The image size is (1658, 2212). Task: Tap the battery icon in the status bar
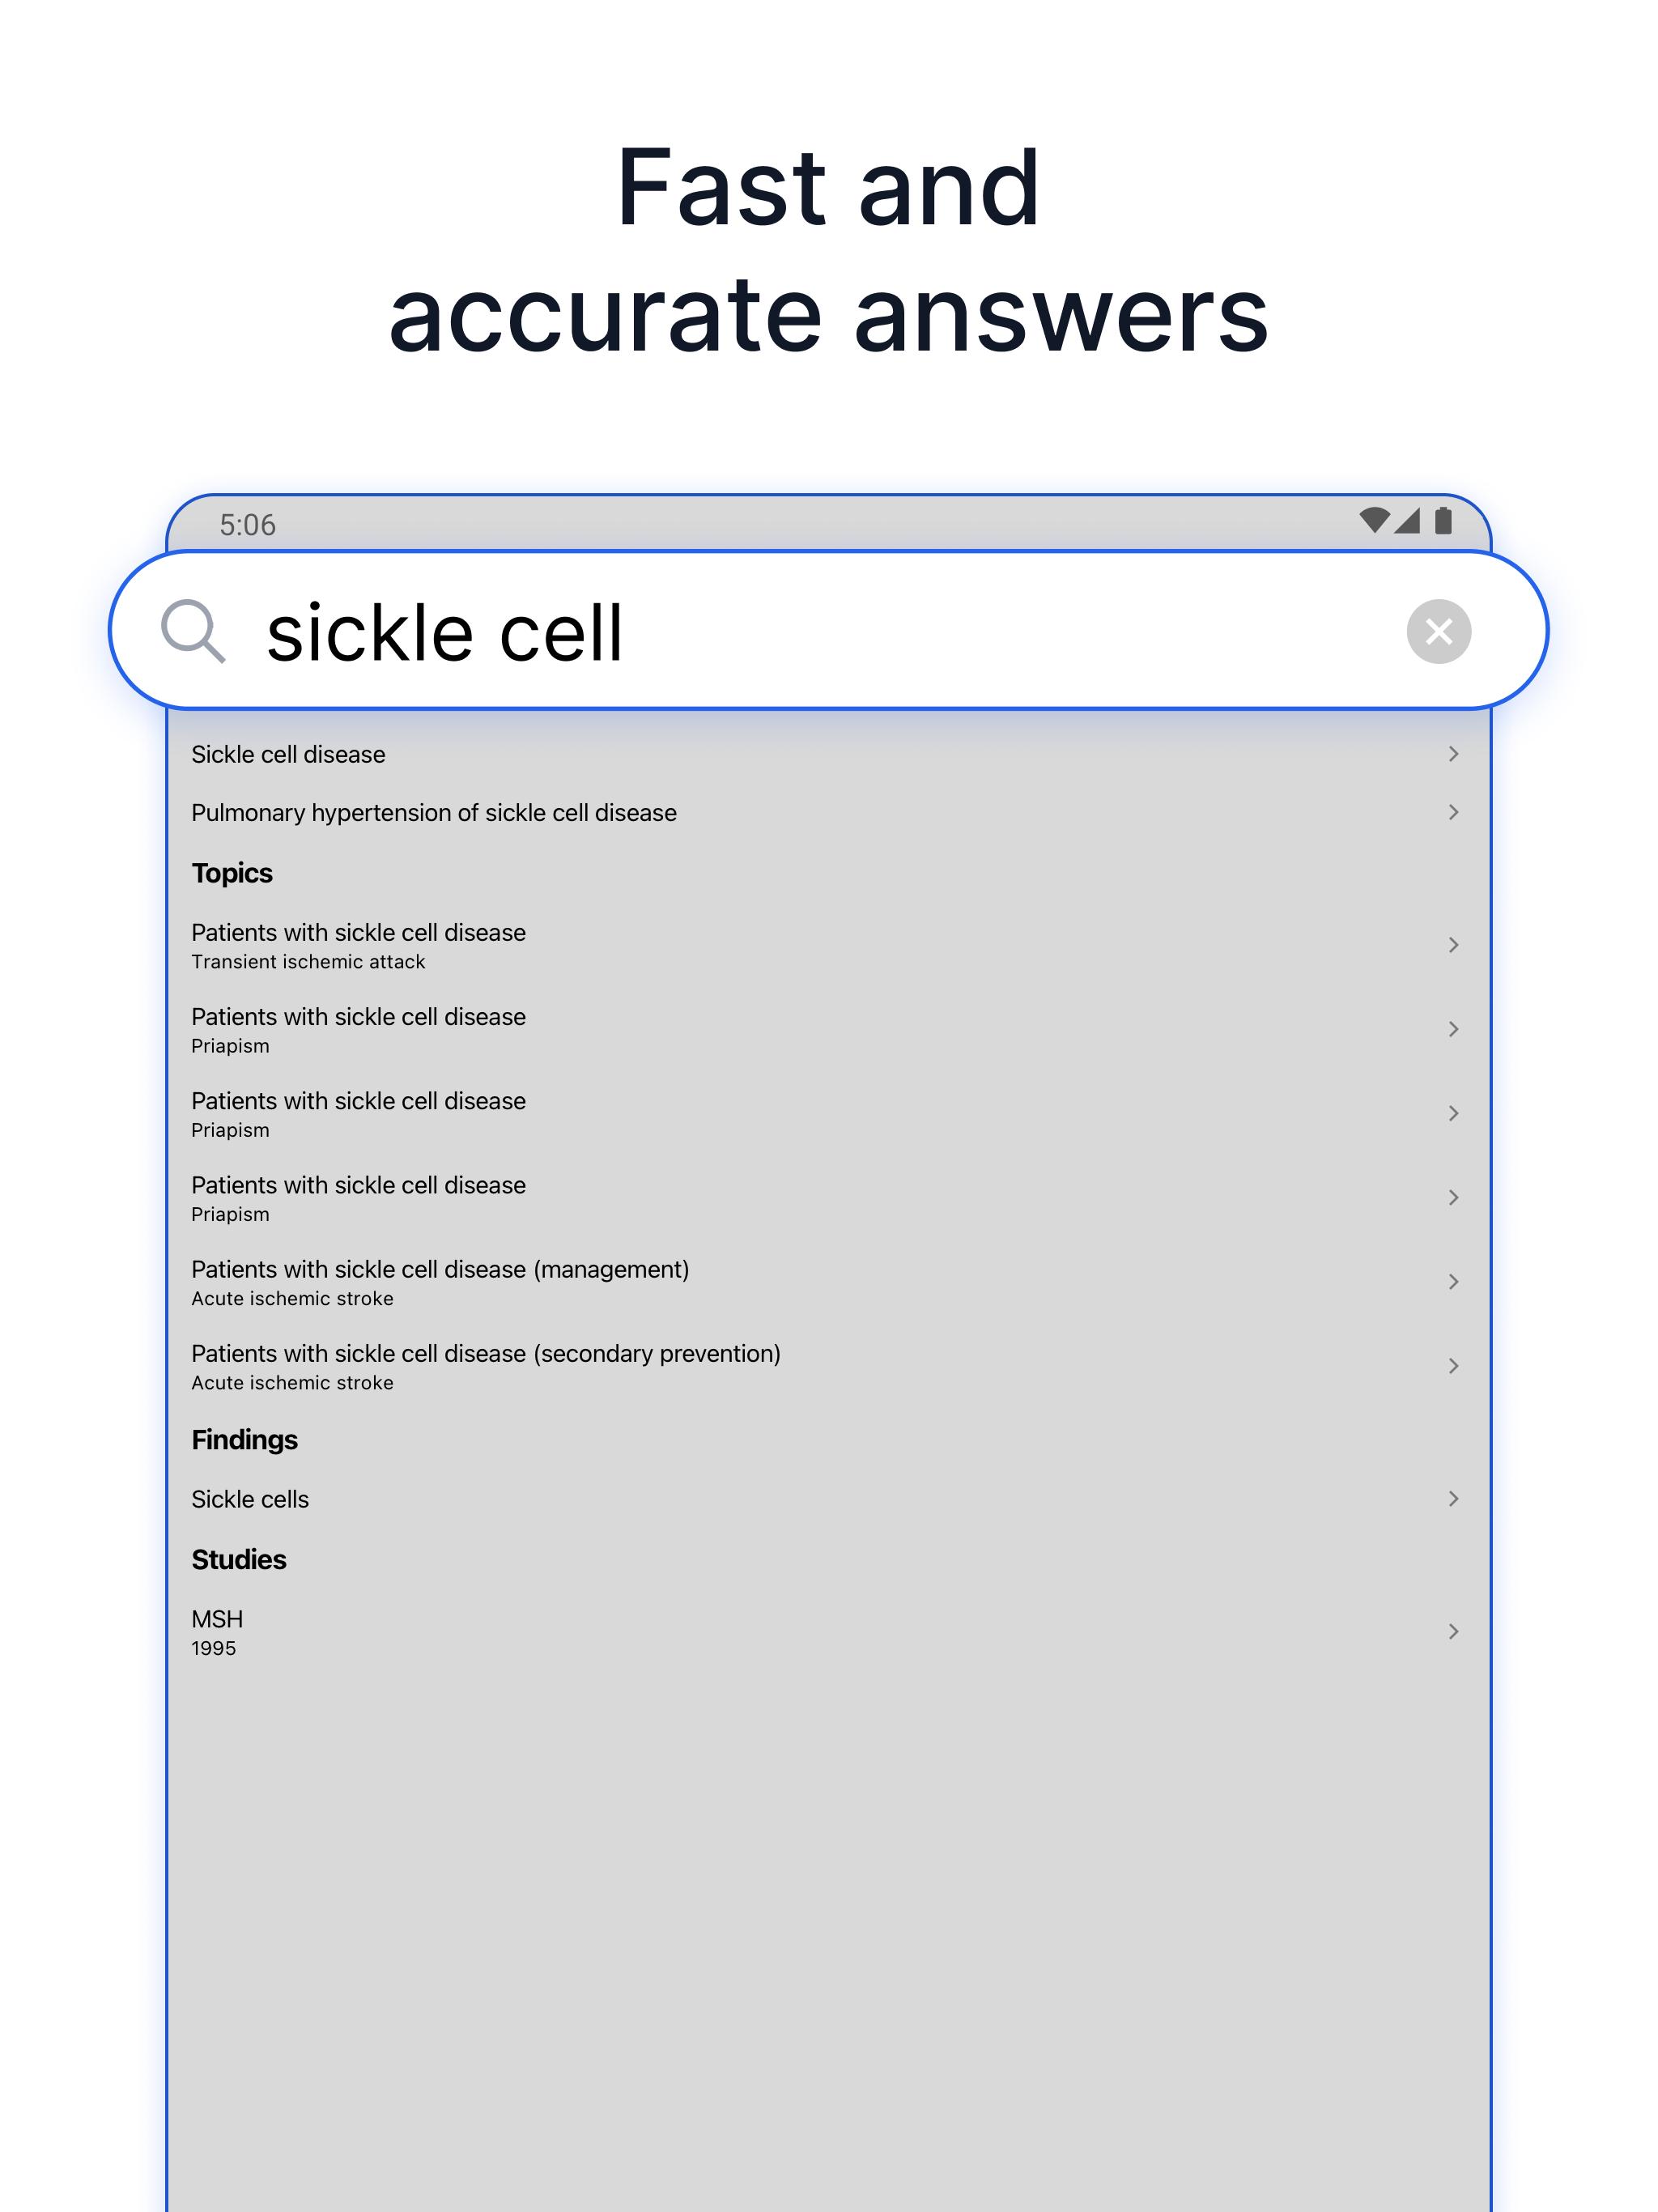coord(1442,520)
